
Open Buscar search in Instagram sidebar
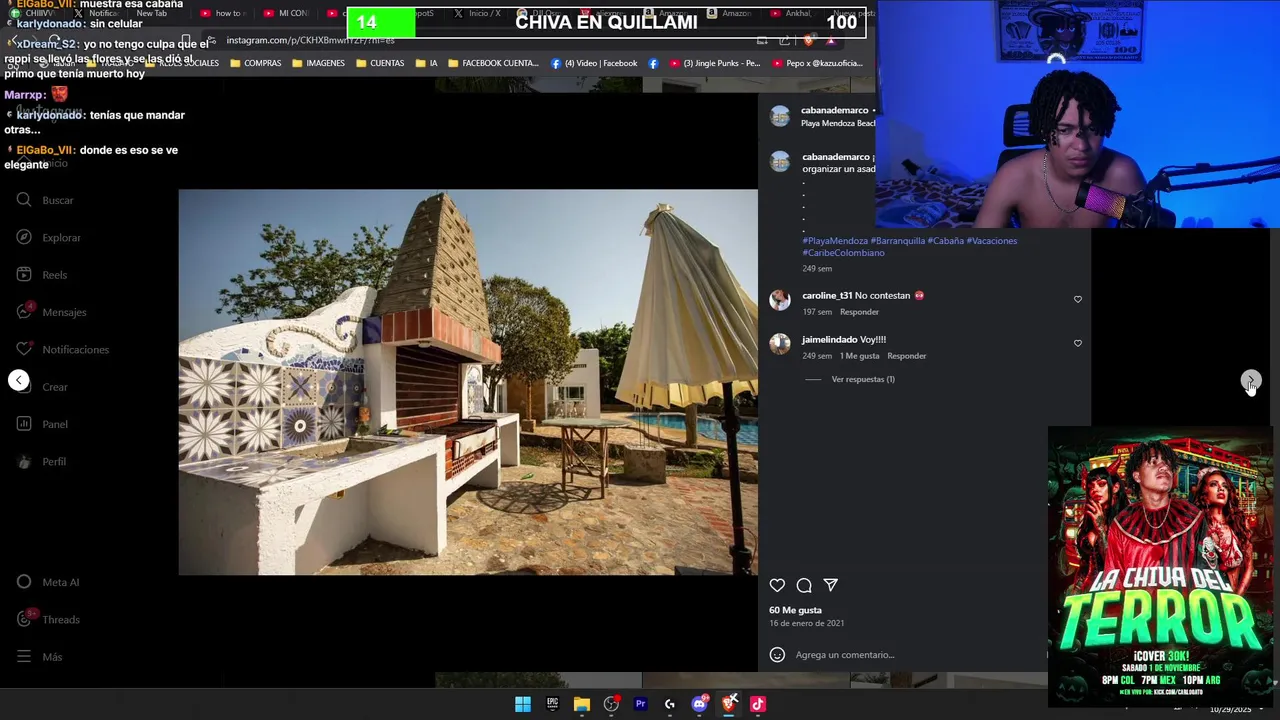(47, 200)
